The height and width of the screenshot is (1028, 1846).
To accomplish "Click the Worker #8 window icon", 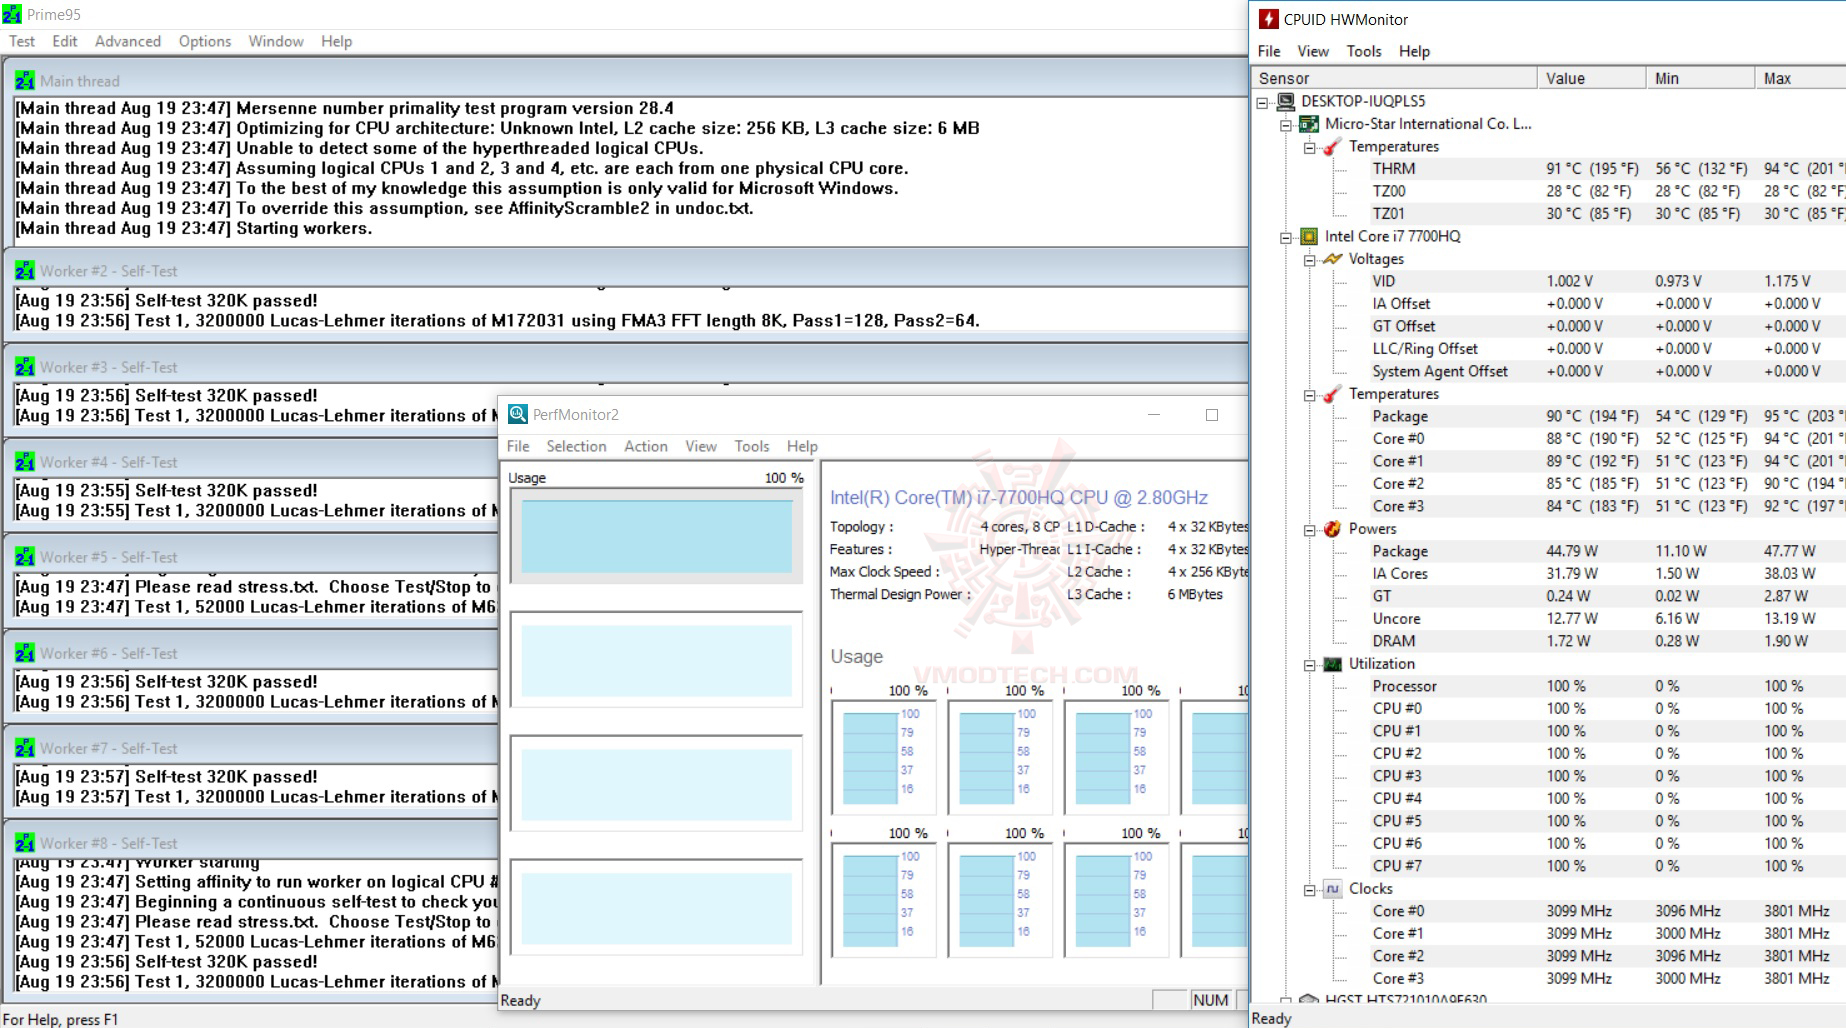I will [x=25, y=843].
